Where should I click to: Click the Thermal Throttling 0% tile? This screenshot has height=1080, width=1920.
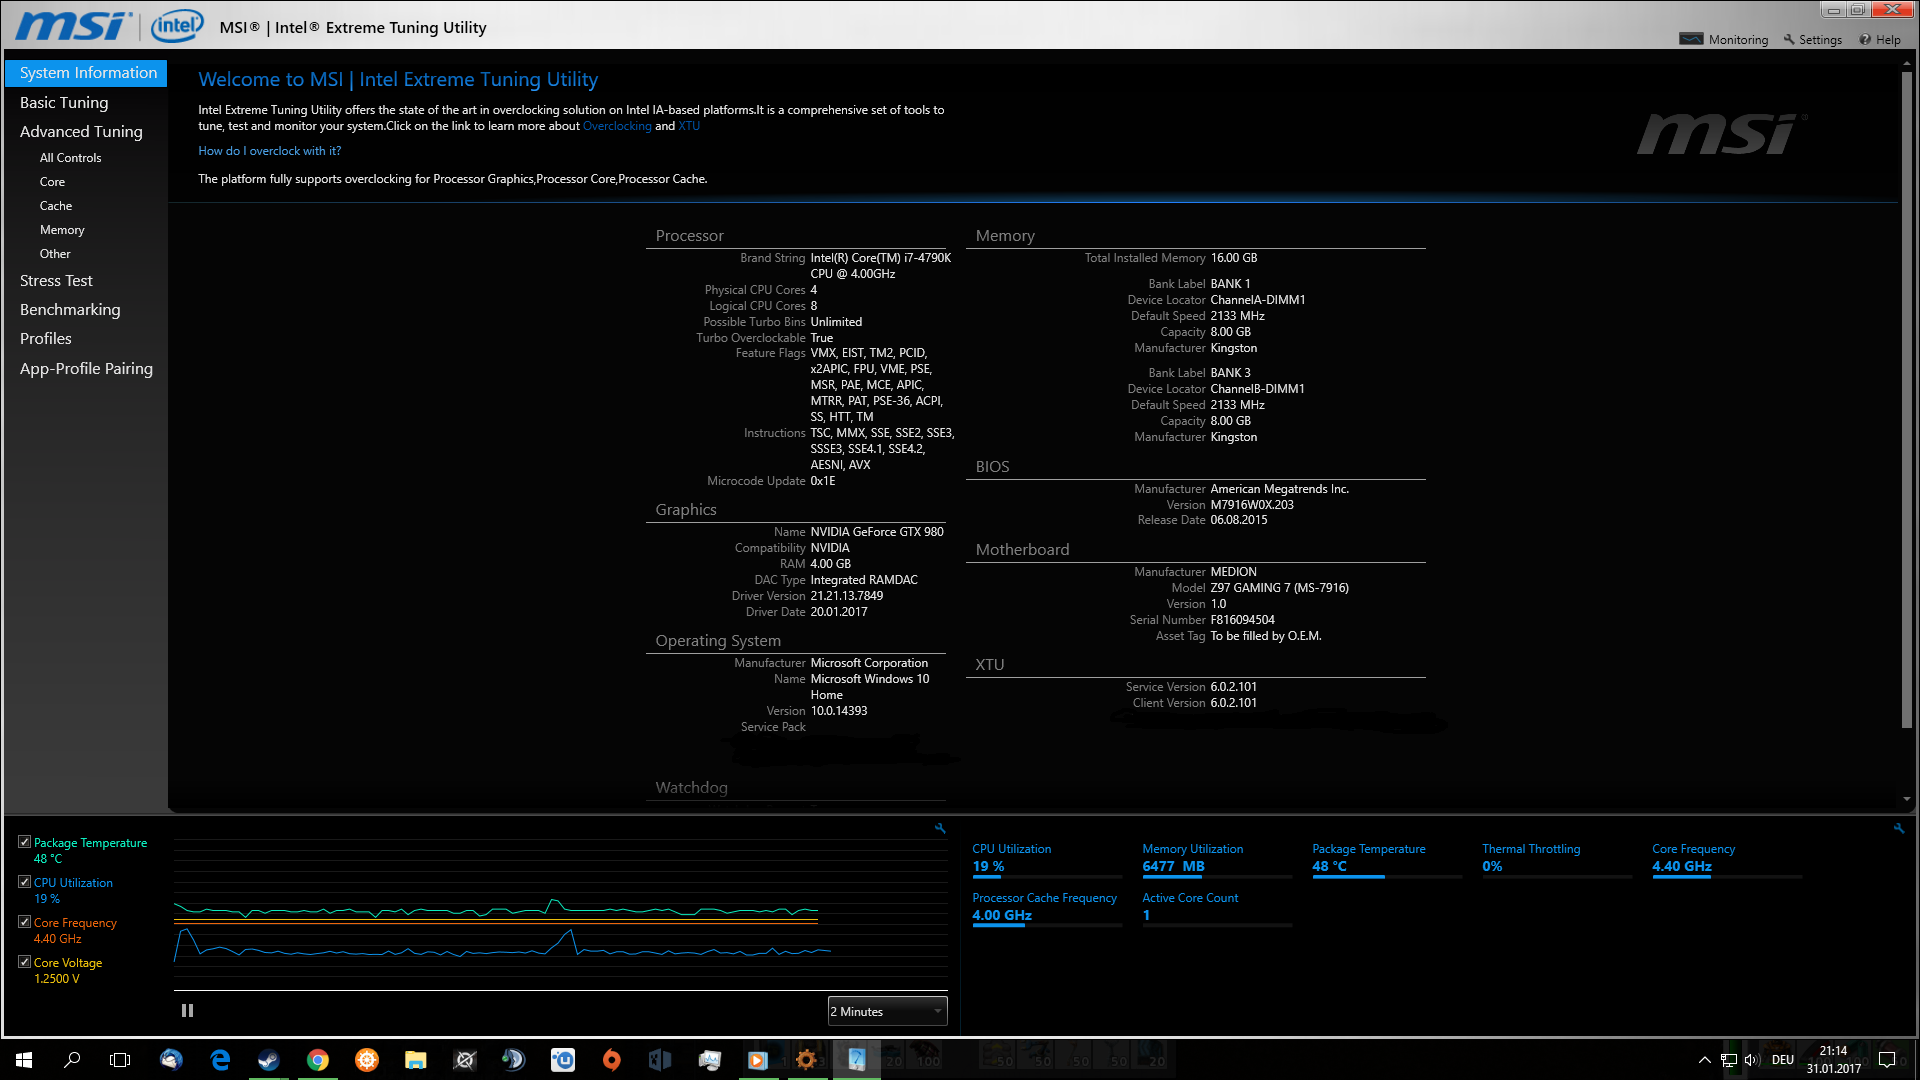point(1557,860)
